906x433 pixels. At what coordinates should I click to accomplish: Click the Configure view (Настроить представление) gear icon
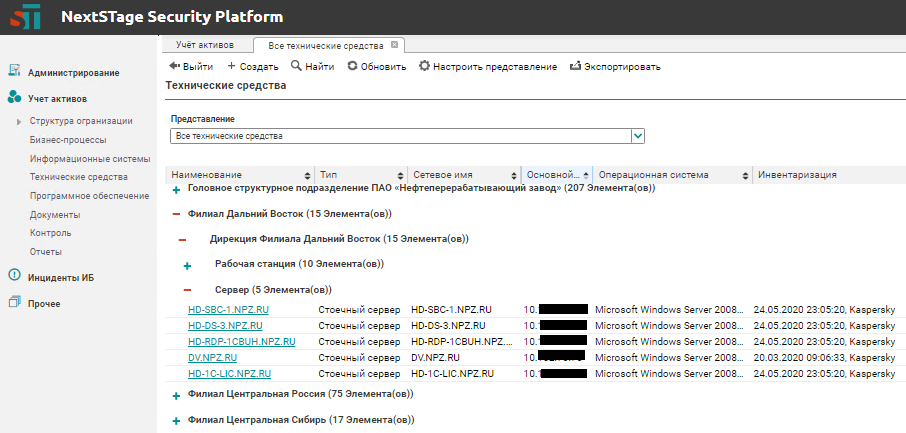[424, 66]
